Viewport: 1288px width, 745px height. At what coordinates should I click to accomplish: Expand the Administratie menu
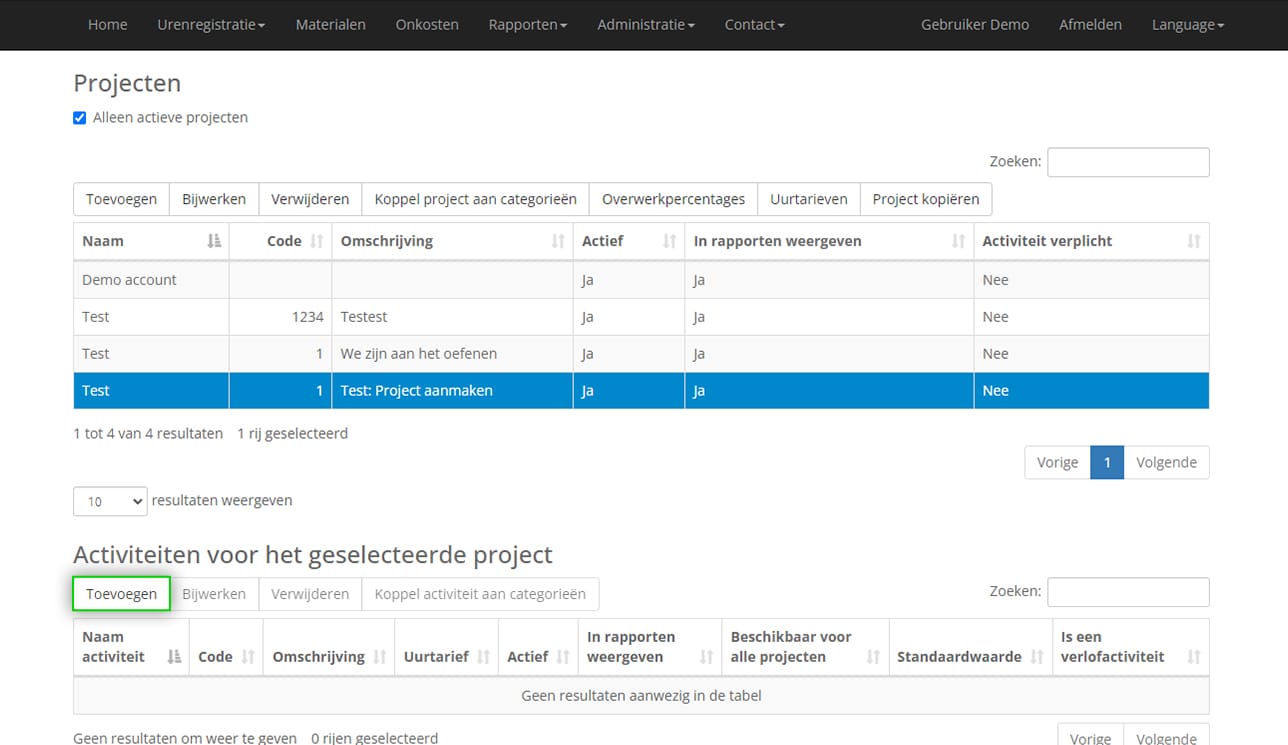click(x=645, y=25)
